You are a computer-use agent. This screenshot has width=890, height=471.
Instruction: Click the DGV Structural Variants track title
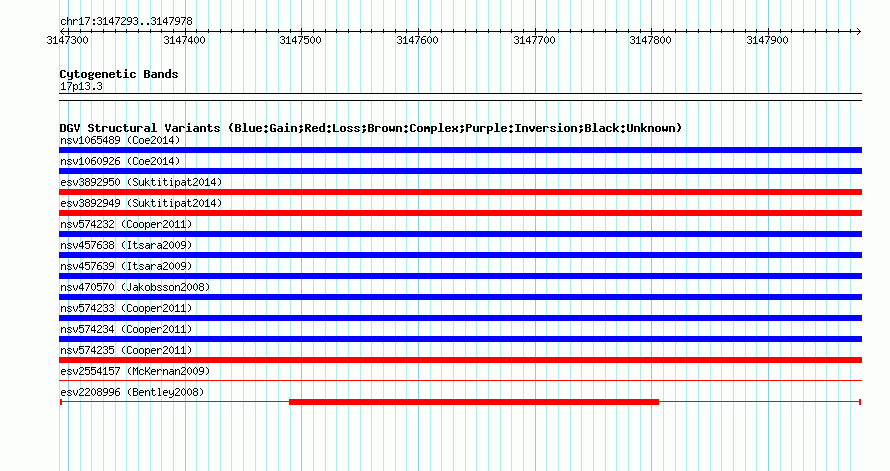point(371,128)
